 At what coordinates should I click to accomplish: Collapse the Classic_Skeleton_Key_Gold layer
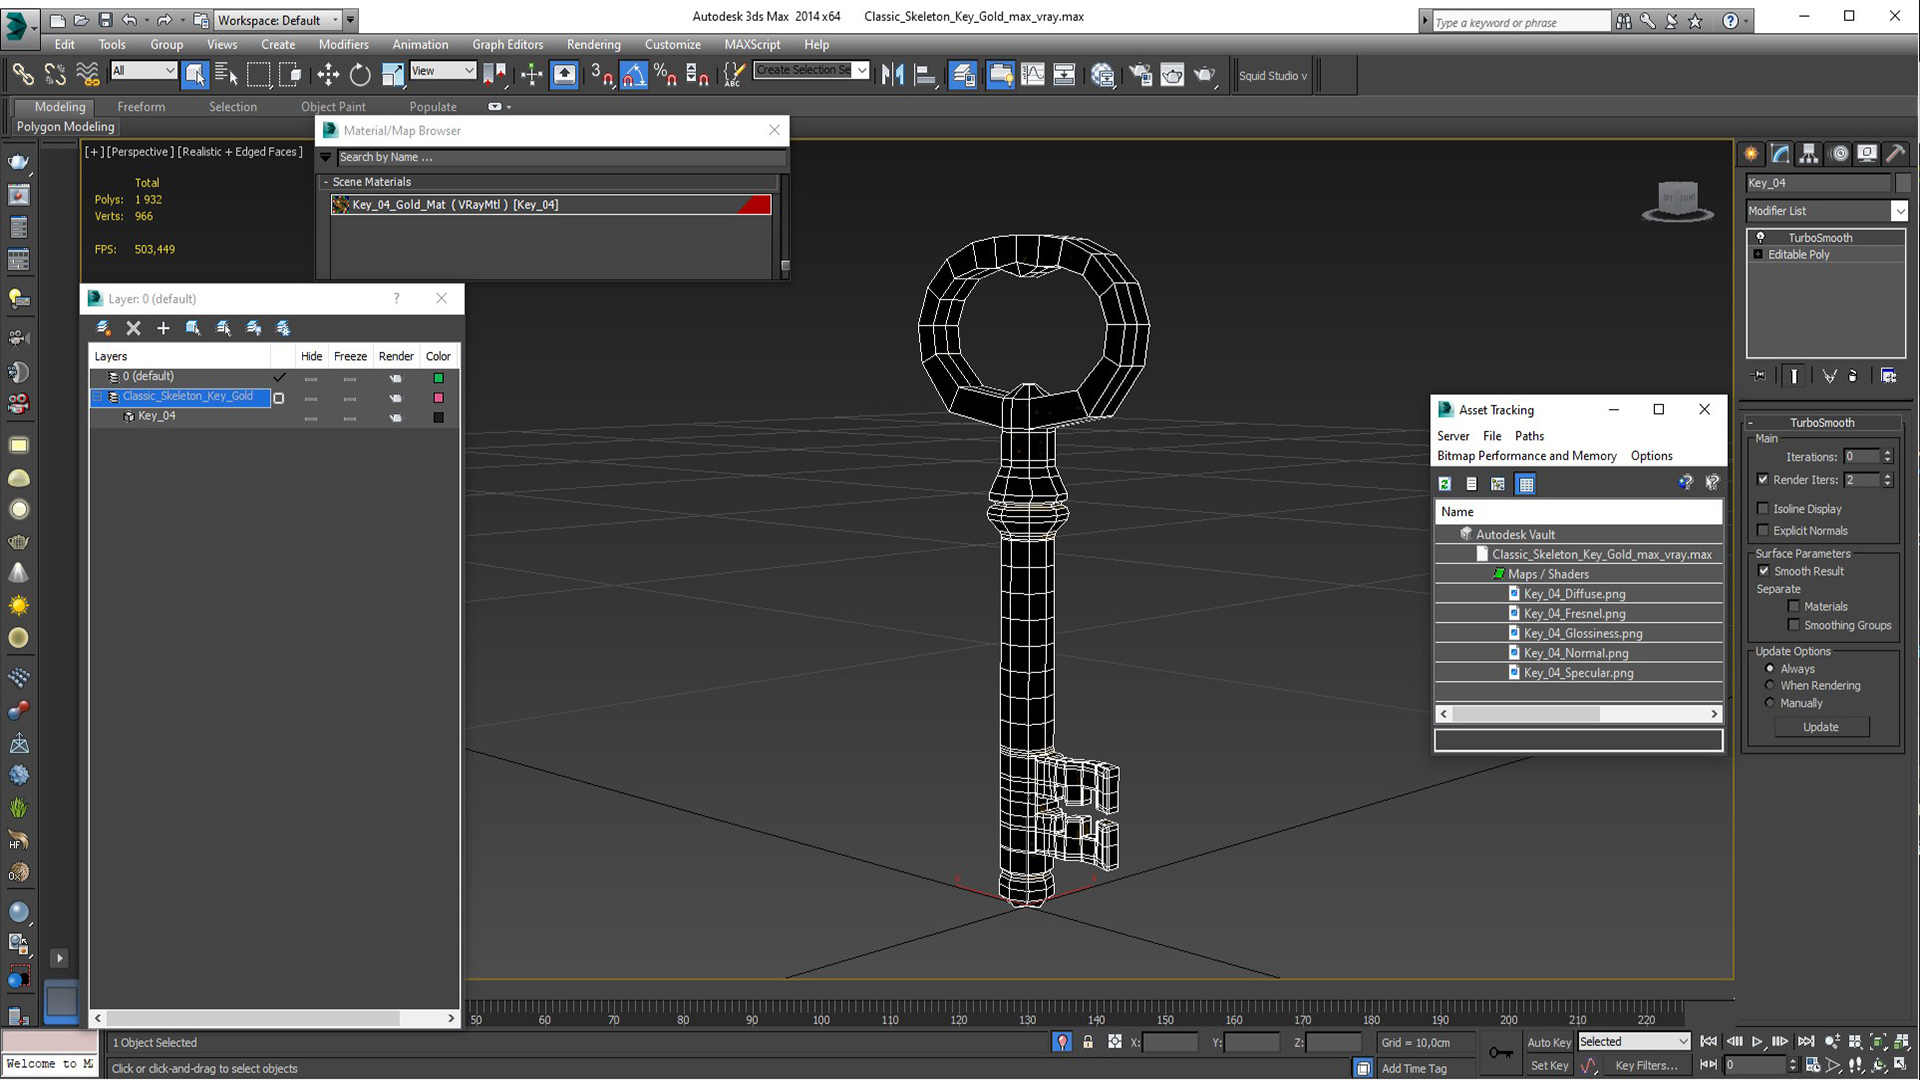tap(98, 397)
